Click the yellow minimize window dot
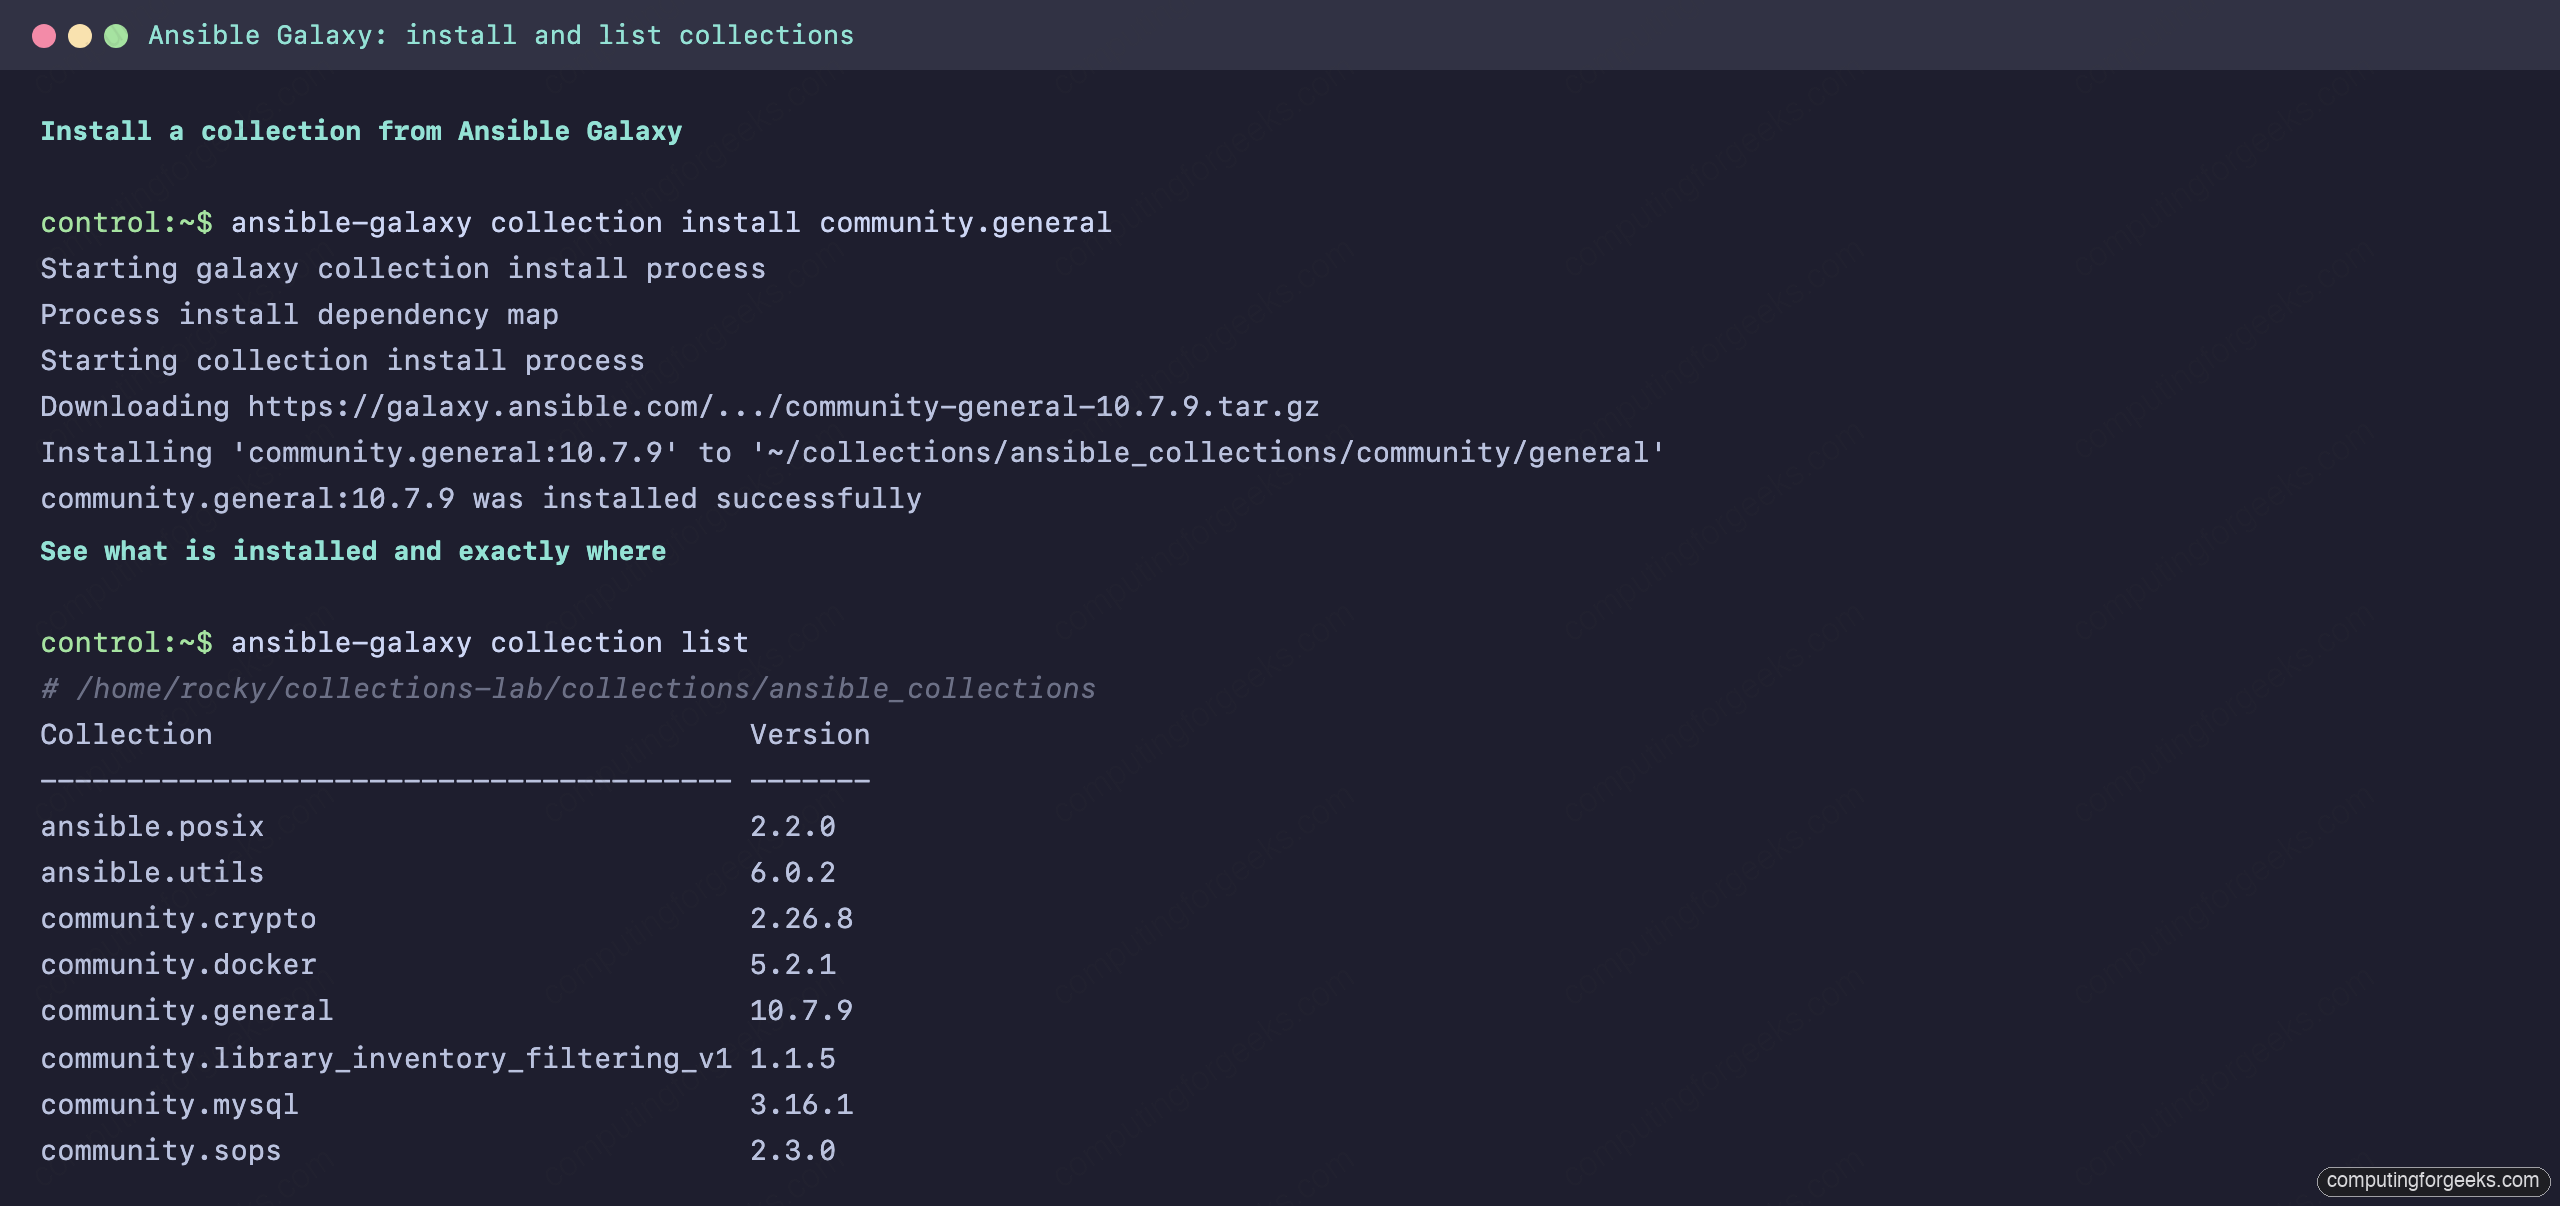This screenshot has width=2560, height=1206. tap(80, 36)
